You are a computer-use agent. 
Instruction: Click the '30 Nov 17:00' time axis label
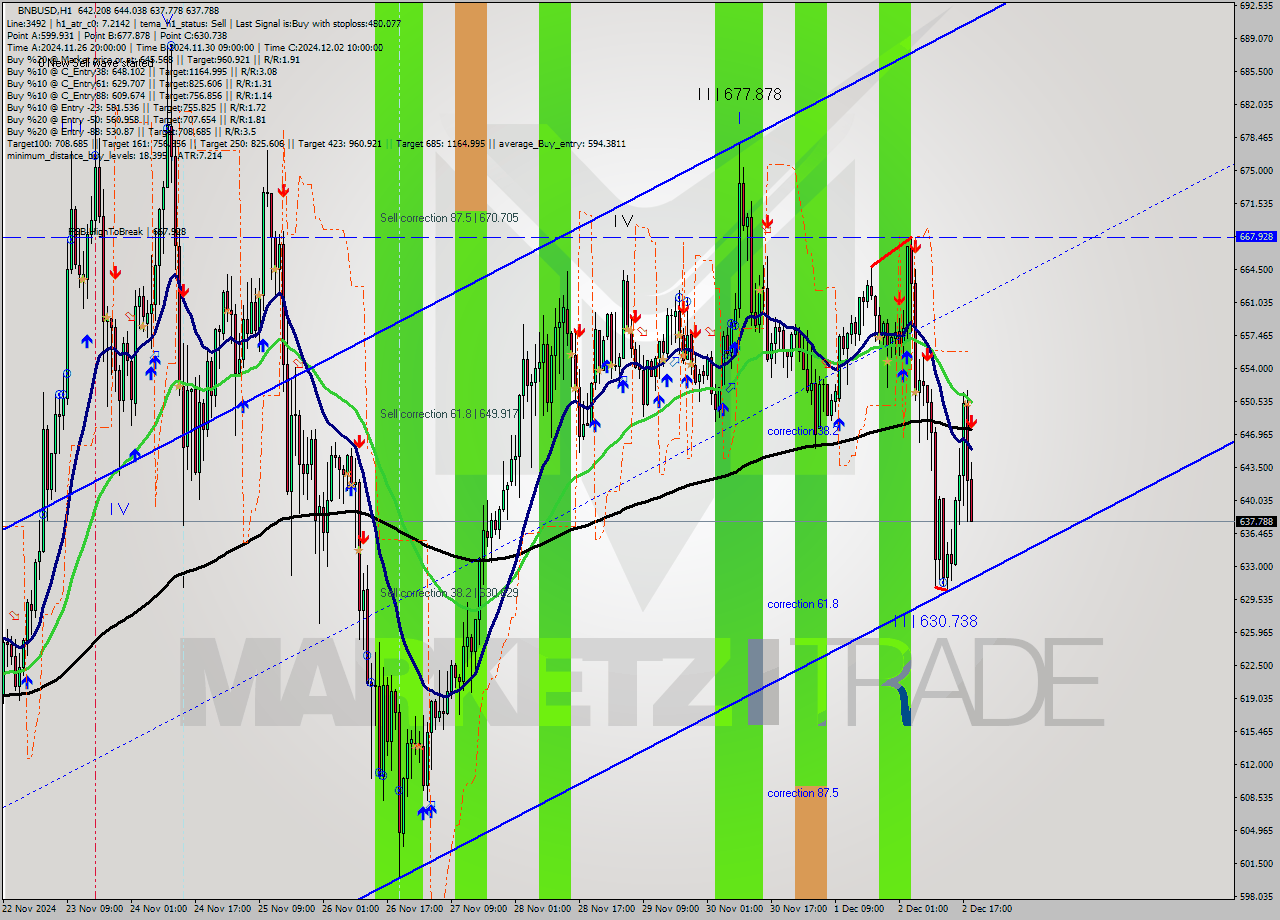click(799, 909)
